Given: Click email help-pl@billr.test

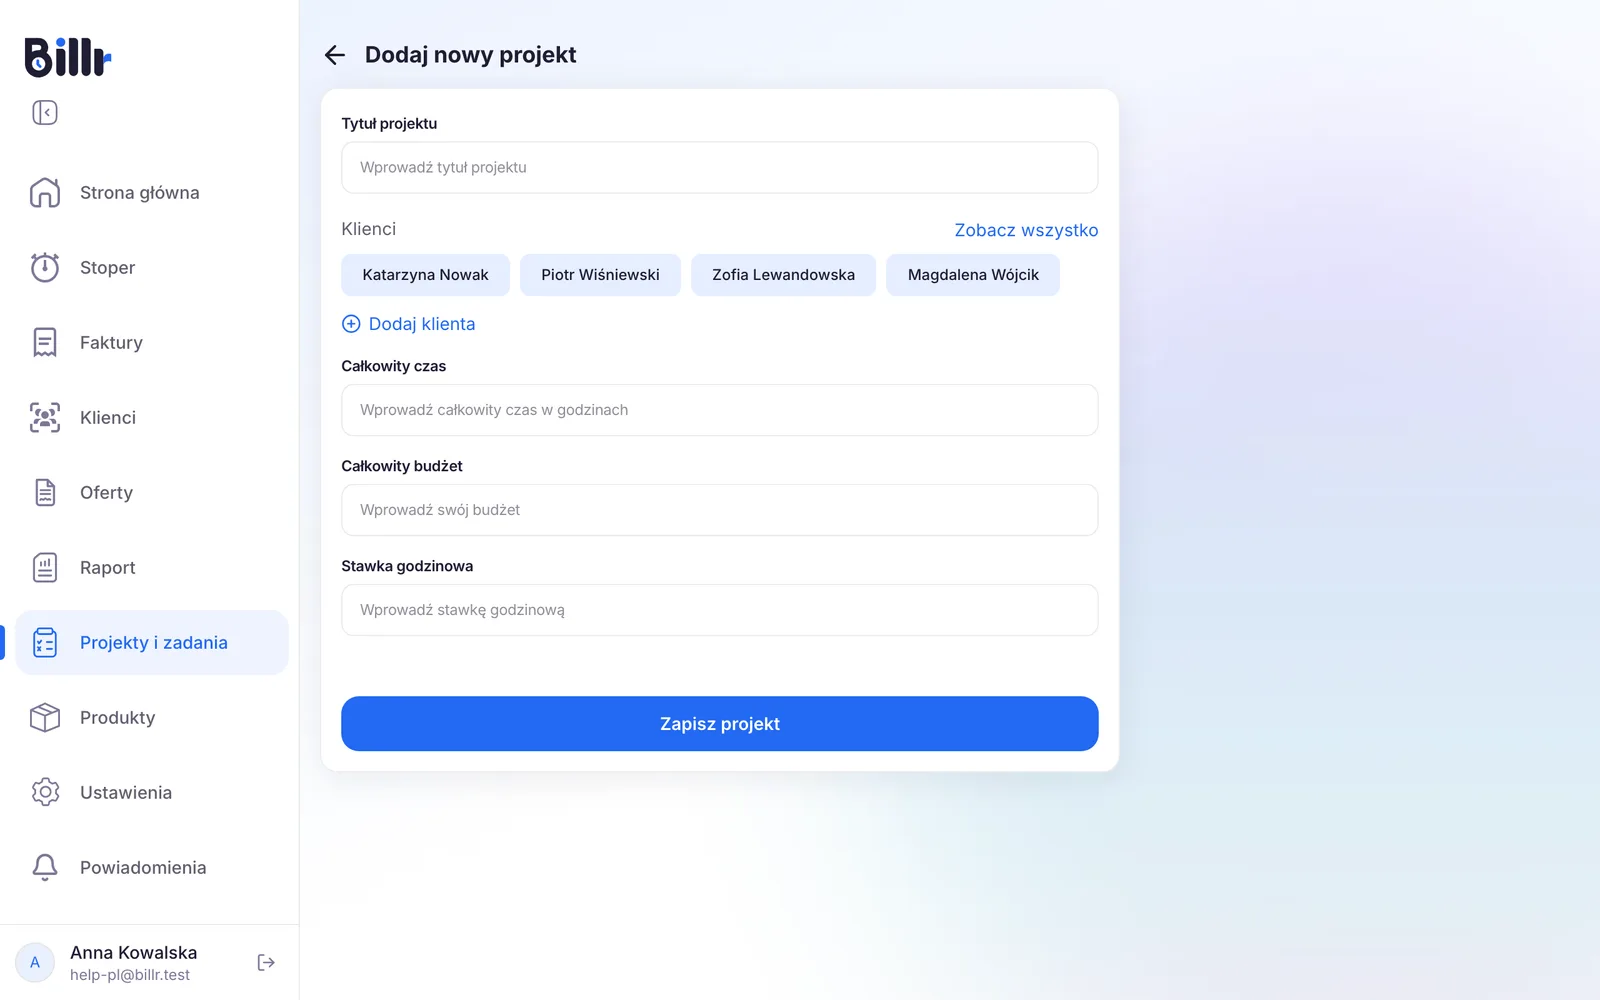Looking at the screenshot, I should (x=130, y=975).
